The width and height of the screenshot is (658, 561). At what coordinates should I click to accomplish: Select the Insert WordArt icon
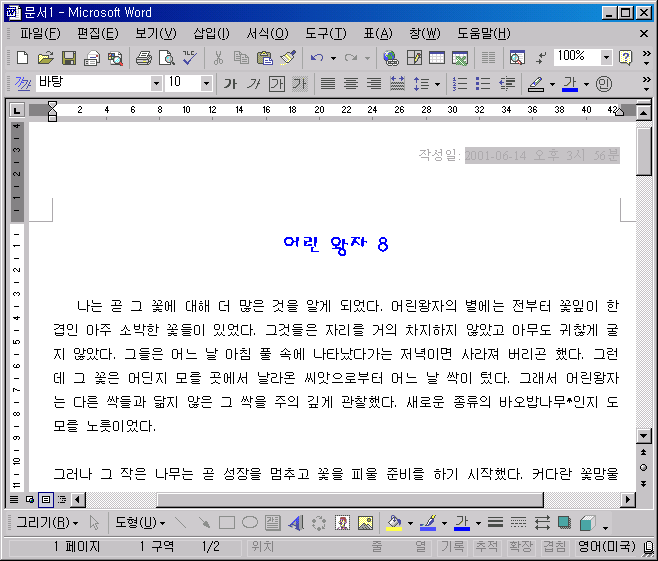point(296,522)
